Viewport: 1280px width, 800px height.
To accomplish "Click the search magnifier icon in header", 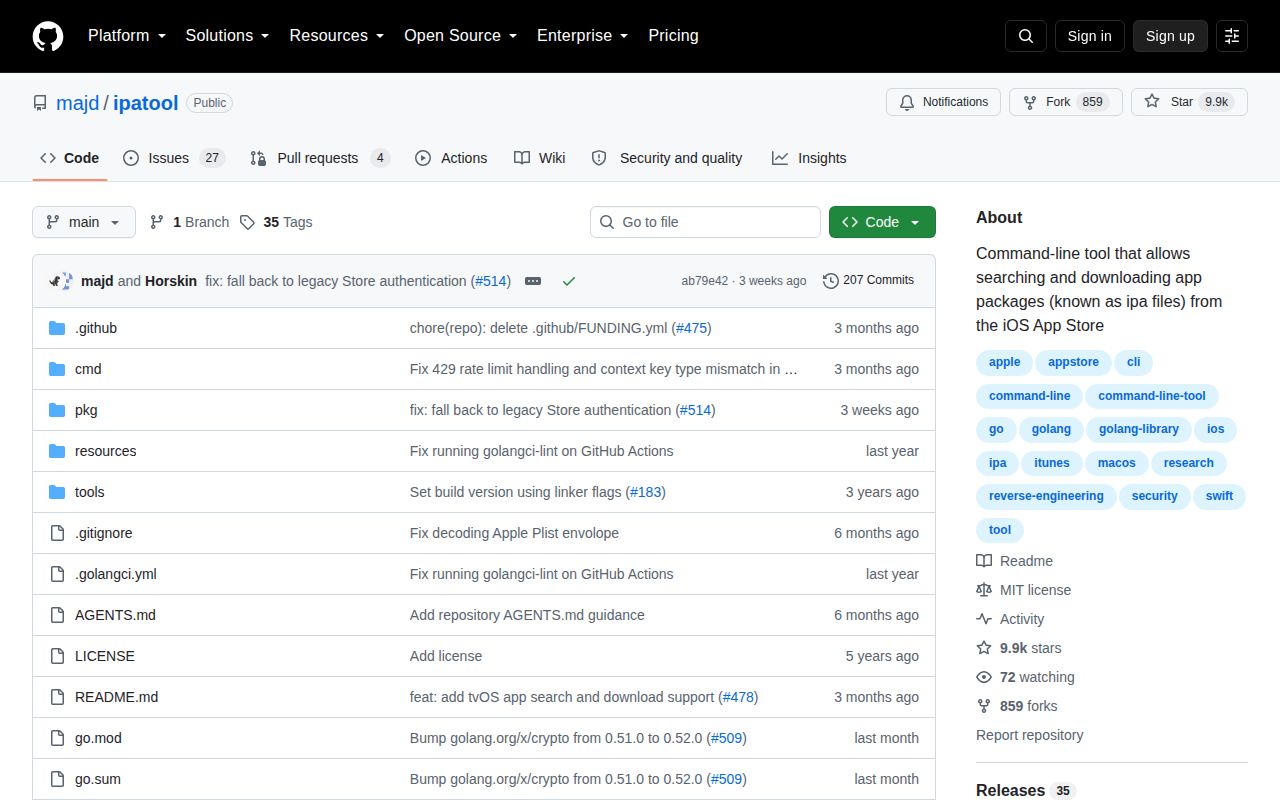I will click(1026, 36).
